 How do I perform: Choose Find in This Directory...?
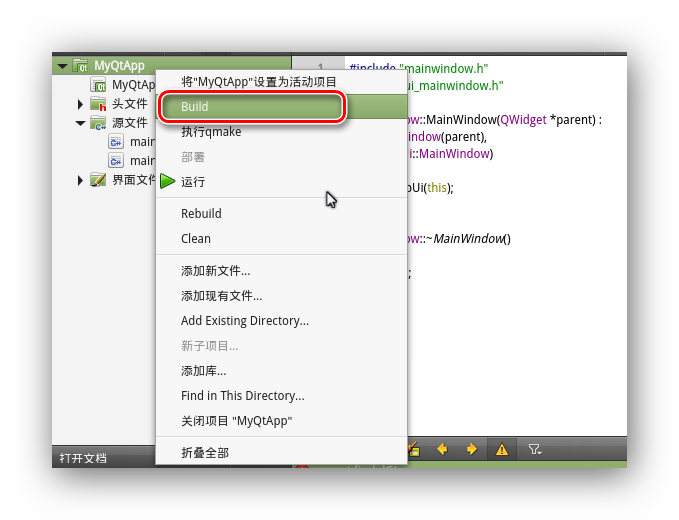(281, 396)
